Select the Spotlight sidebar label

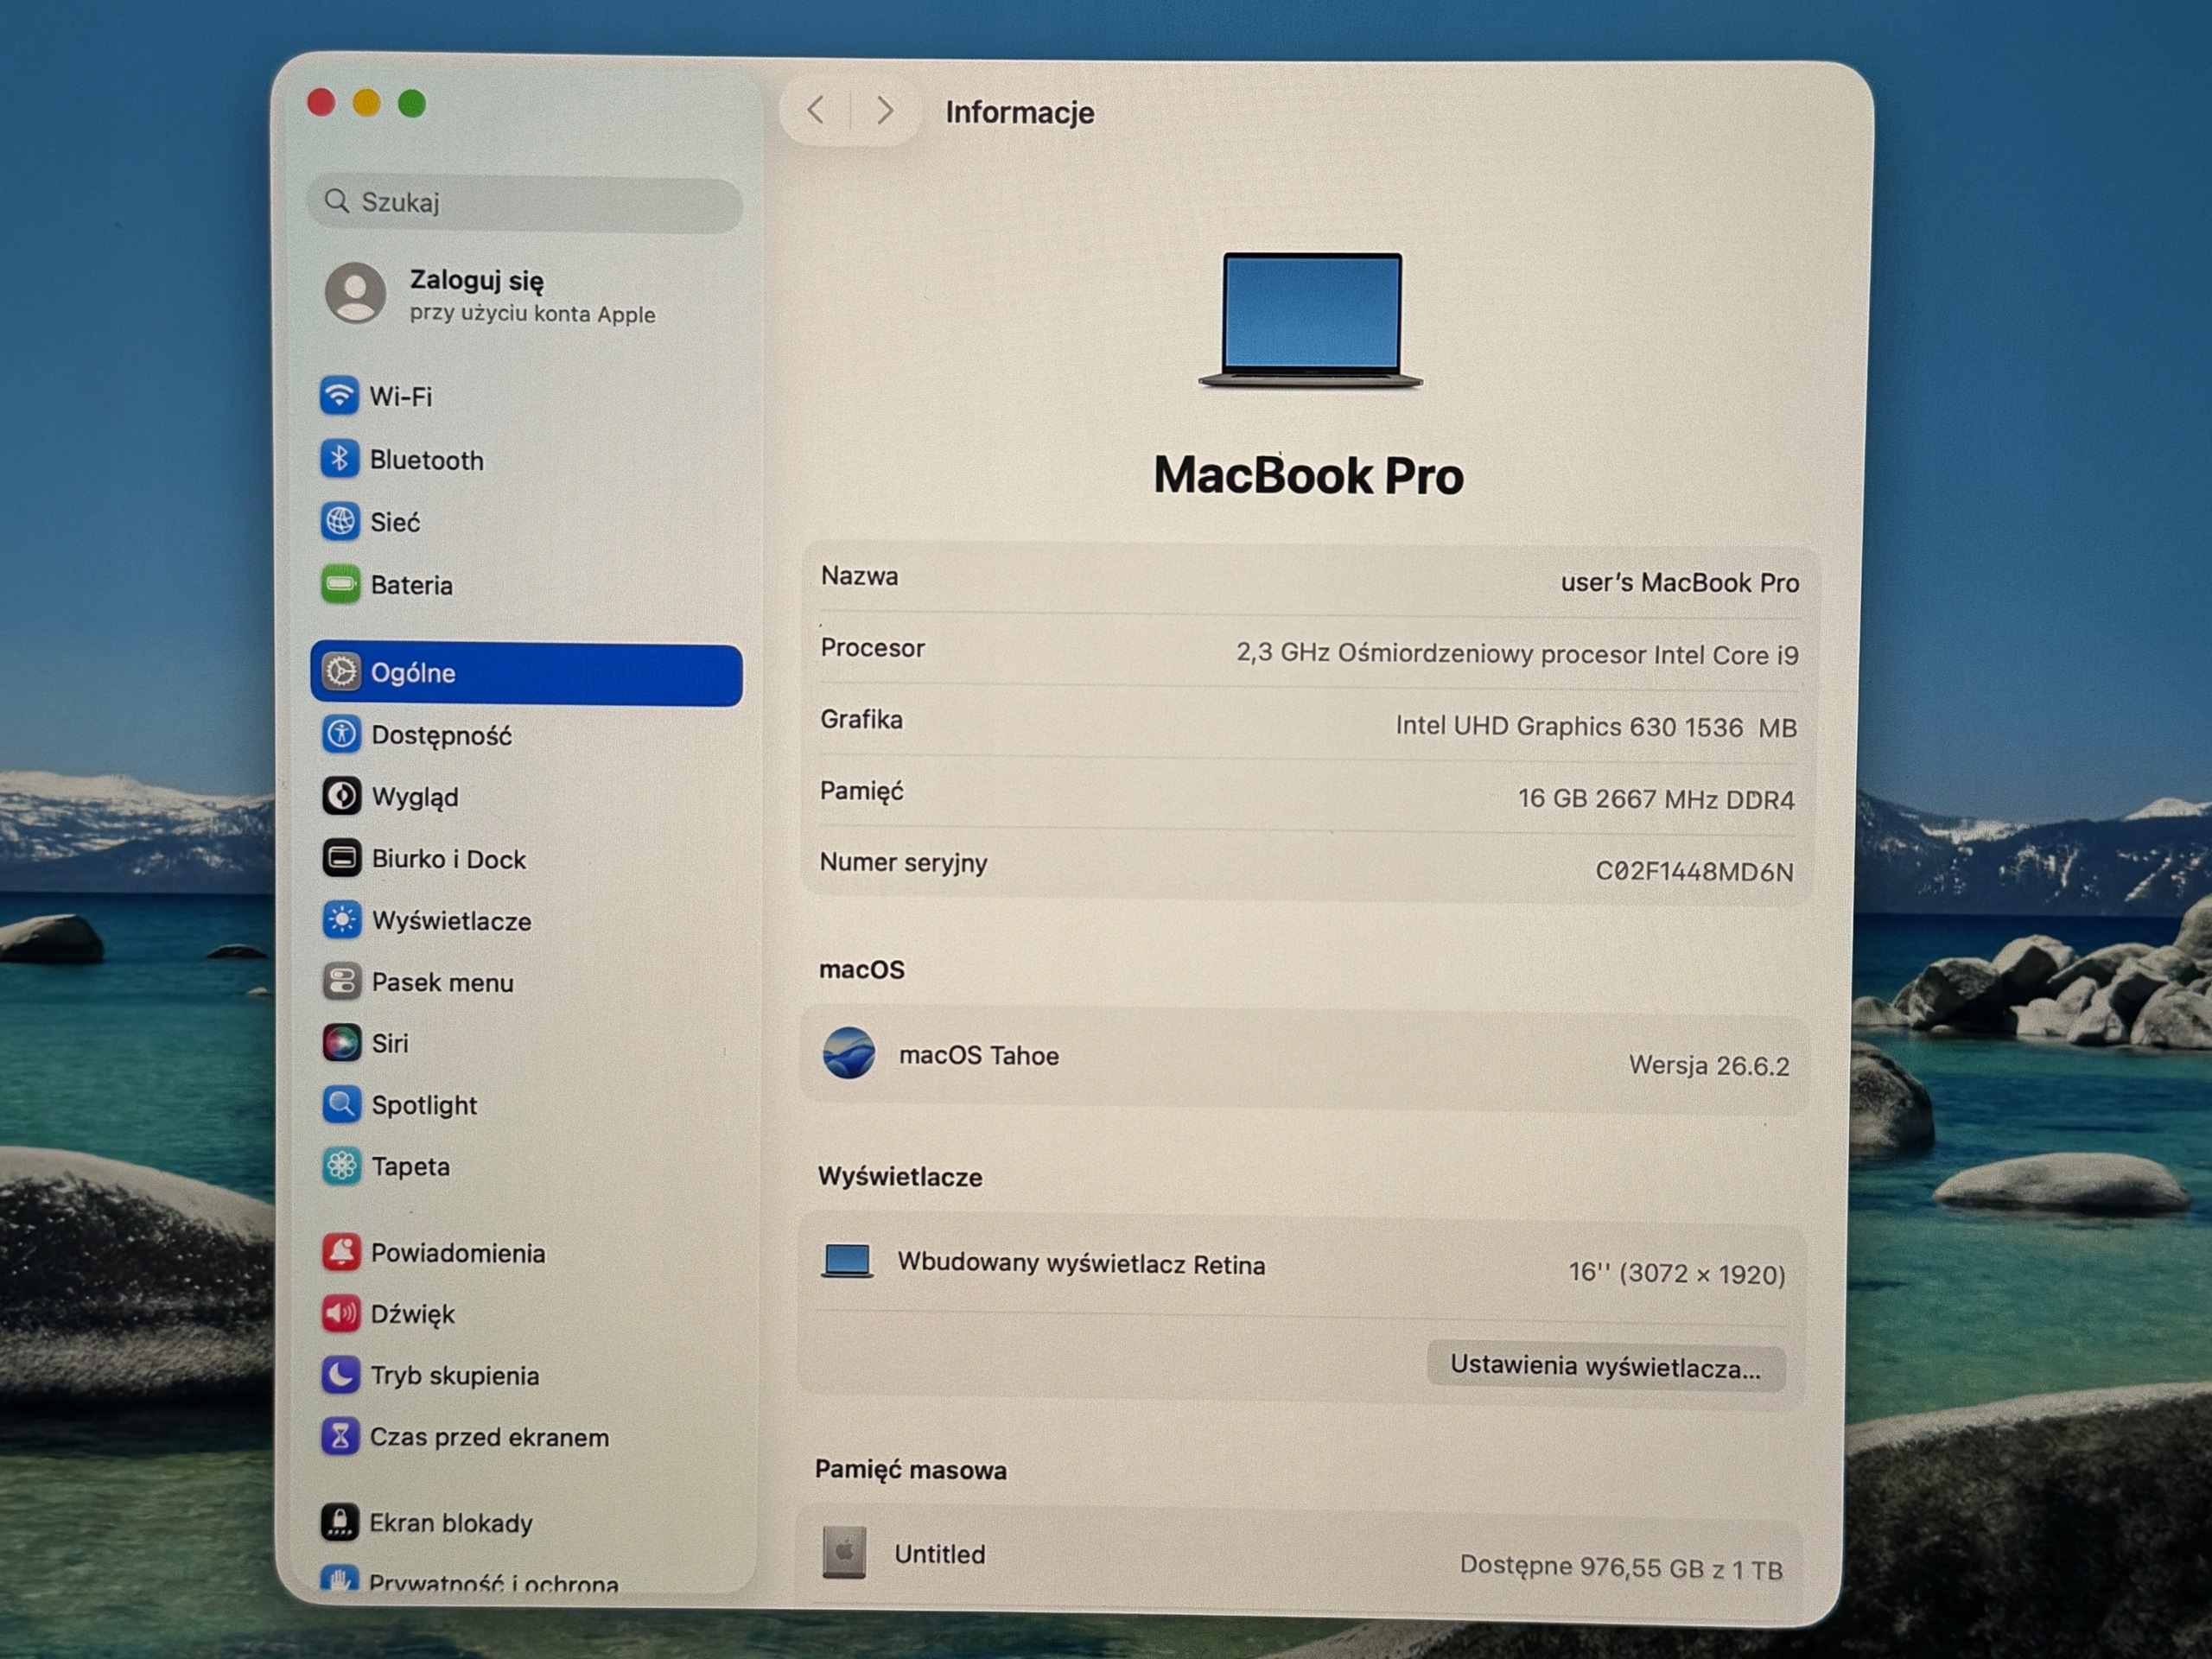pos(424,1105)
